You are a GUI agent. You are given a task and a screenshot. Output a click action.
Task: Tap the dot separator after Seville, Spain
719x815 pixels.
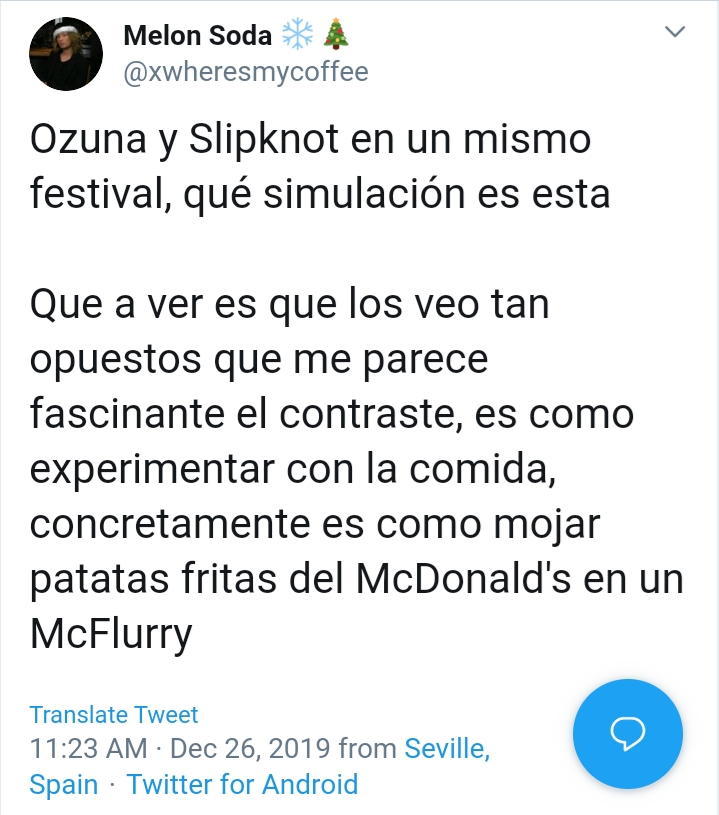(113, 784)
